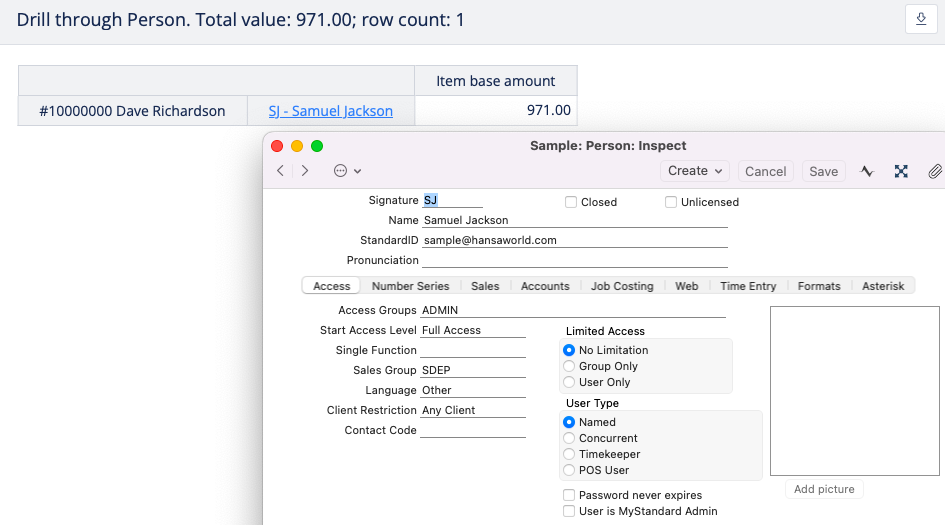Check the Closed checkbox

571,202
